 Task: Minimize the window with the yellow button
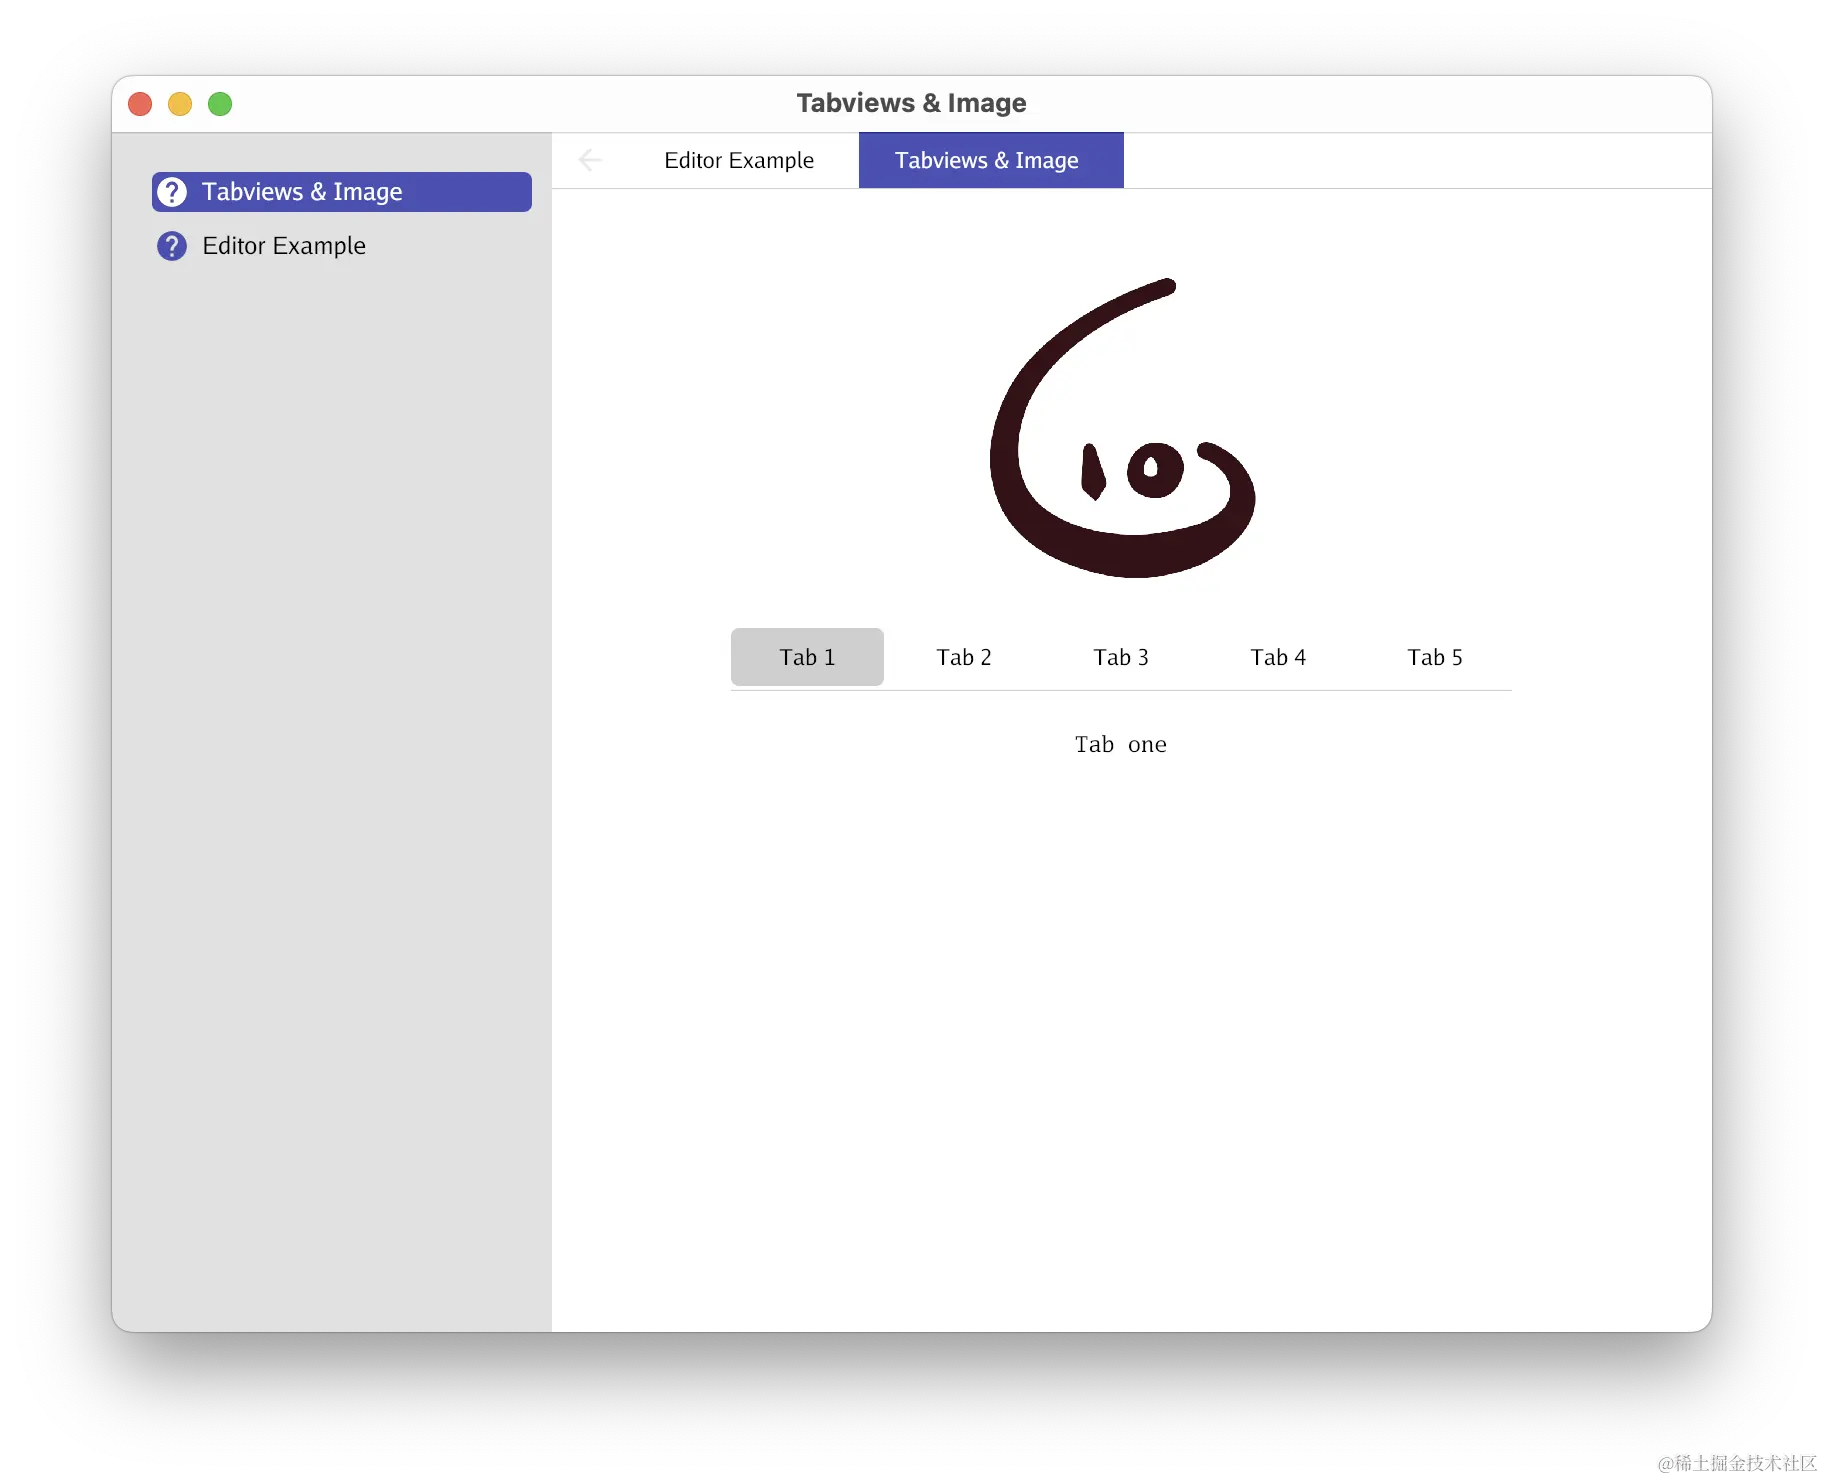[x=180, y=104]
